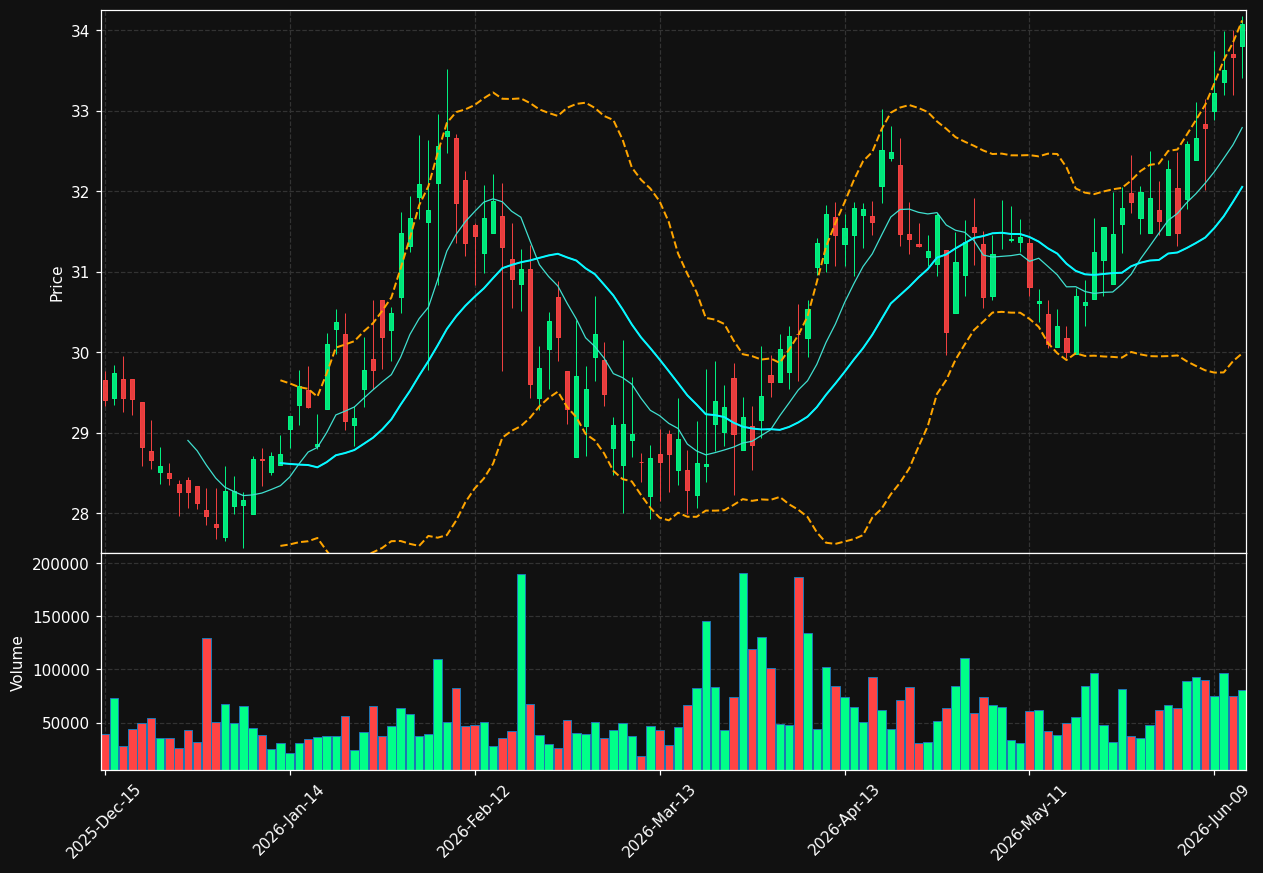Click the 2025-Dec-15 date label

104,822
